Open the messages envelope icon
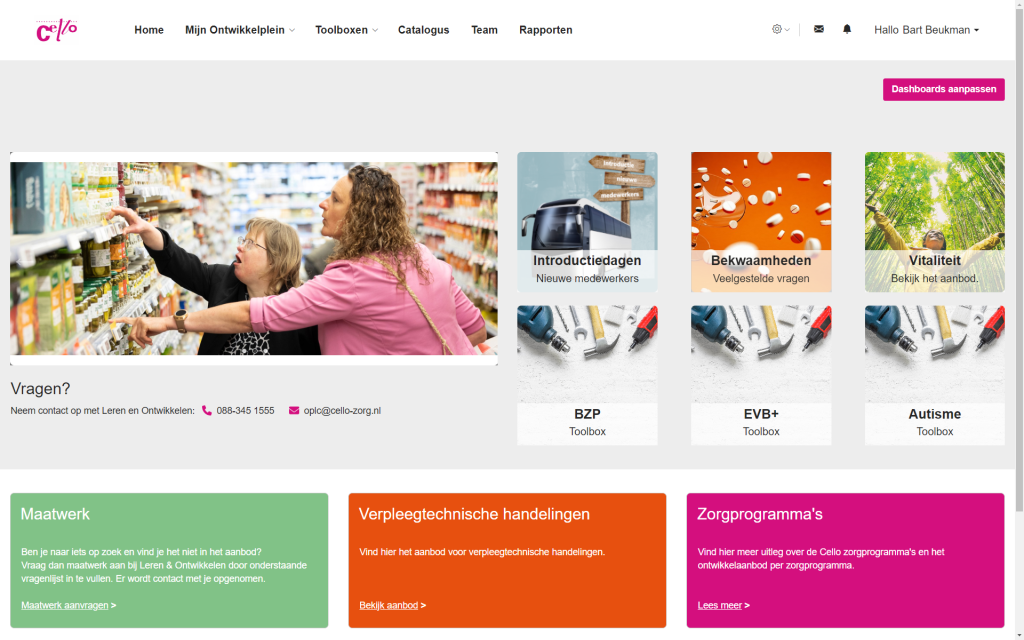Image resolution: width=1024 pixels, height=640 pixels. 818,29
